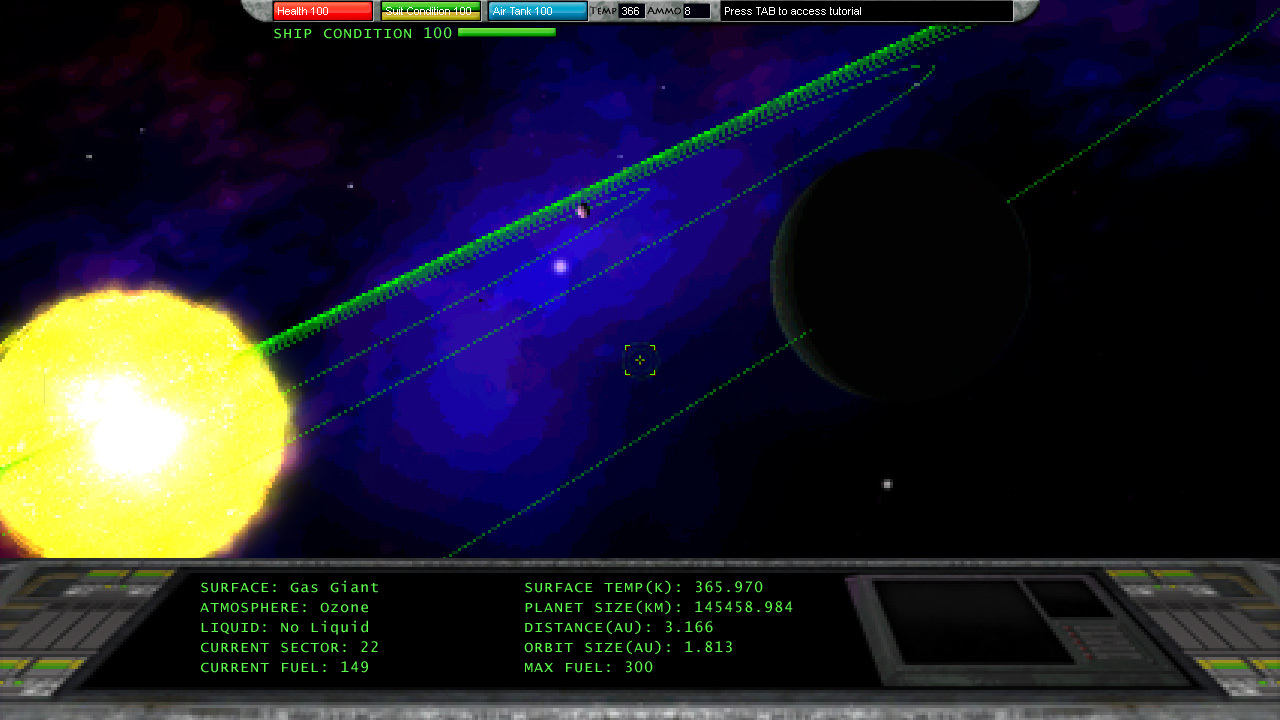Click the 'Press TAB to access tutorial' message
The width and height of the screenshot is (1280, 720).
(x=866, y=11)
